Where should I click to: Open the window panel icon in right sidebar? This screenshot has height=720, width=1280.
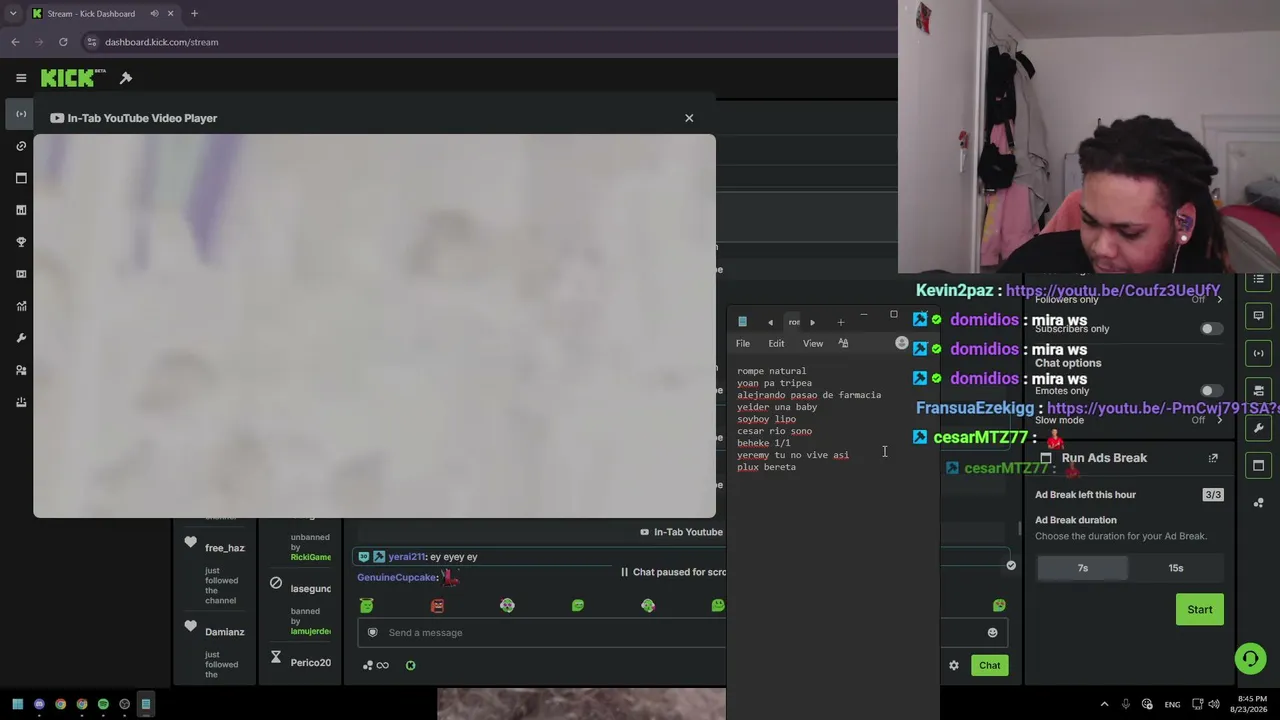coord(1259,465)
